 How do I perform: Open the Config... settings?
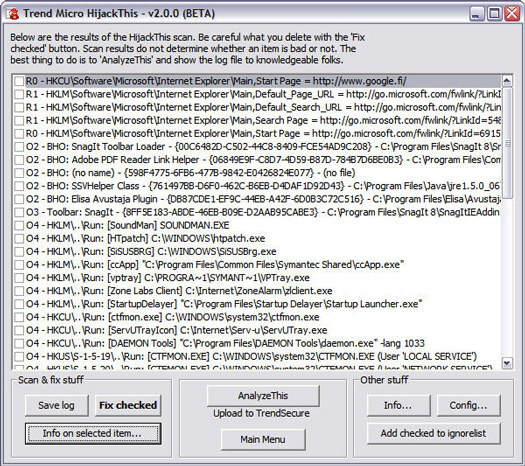(x=468, y=405)
